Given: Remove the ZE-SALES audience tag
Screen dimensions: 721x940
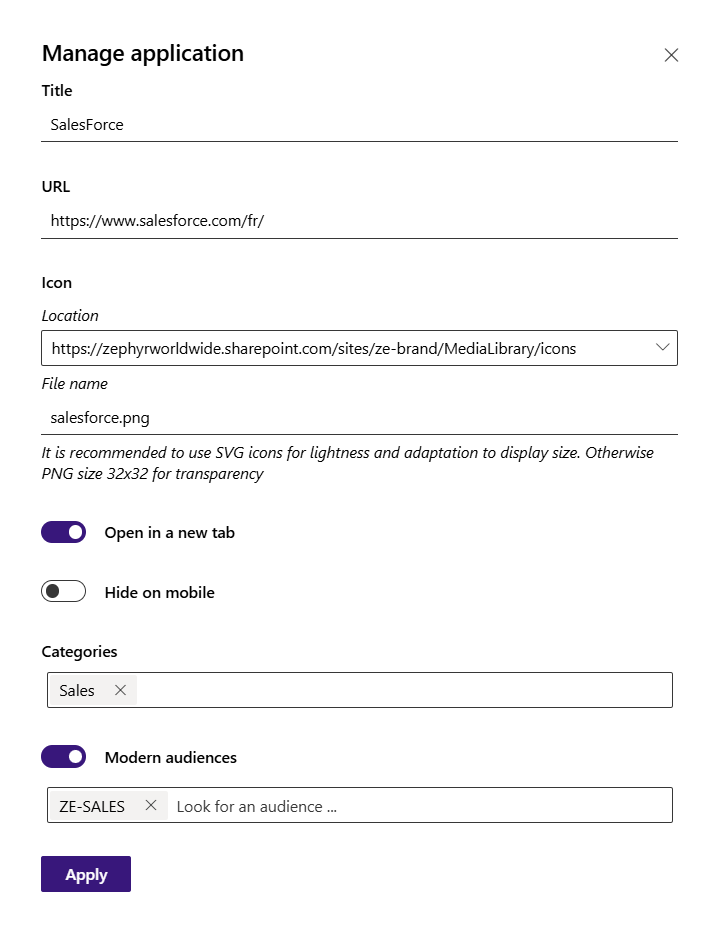Looking at the screenshot, I should (151, 805).
